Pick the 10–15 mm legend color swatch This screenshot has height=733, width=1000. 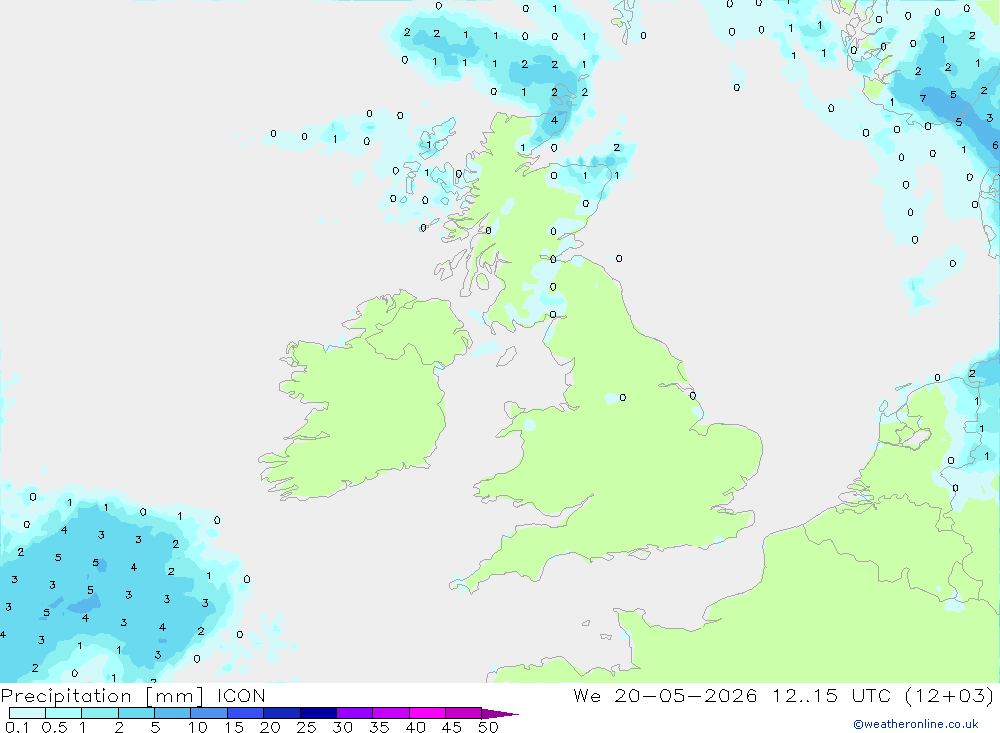209,713
